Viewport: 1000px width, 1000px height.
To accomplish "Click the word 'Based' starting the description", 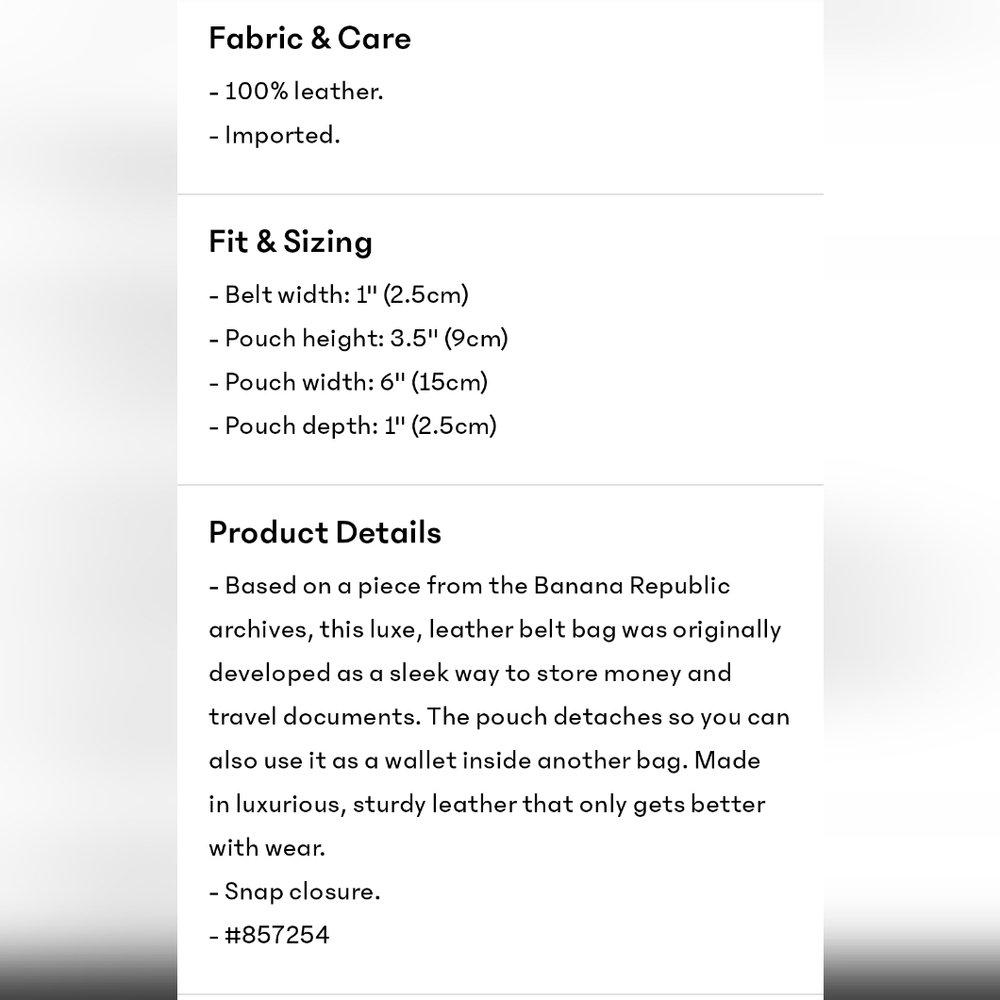I will tap(260, 585).
